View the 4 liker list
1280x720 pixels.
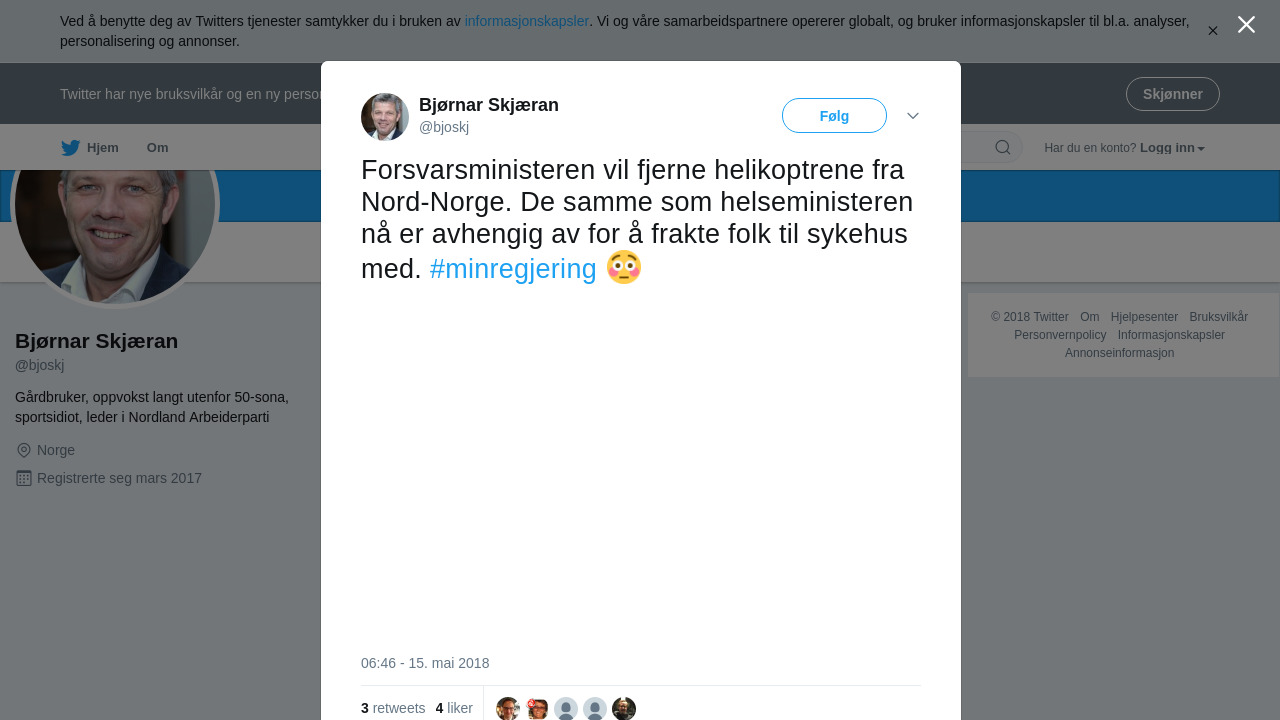454,708
